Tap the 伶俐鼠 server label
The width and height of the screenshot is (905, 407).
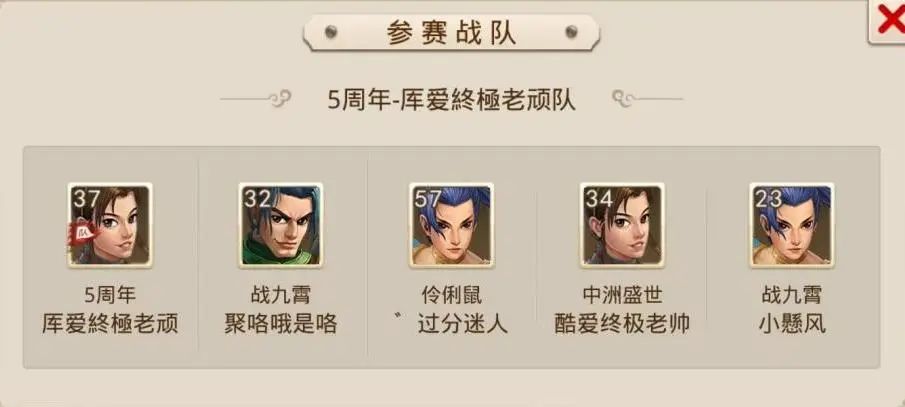point(451,295)
